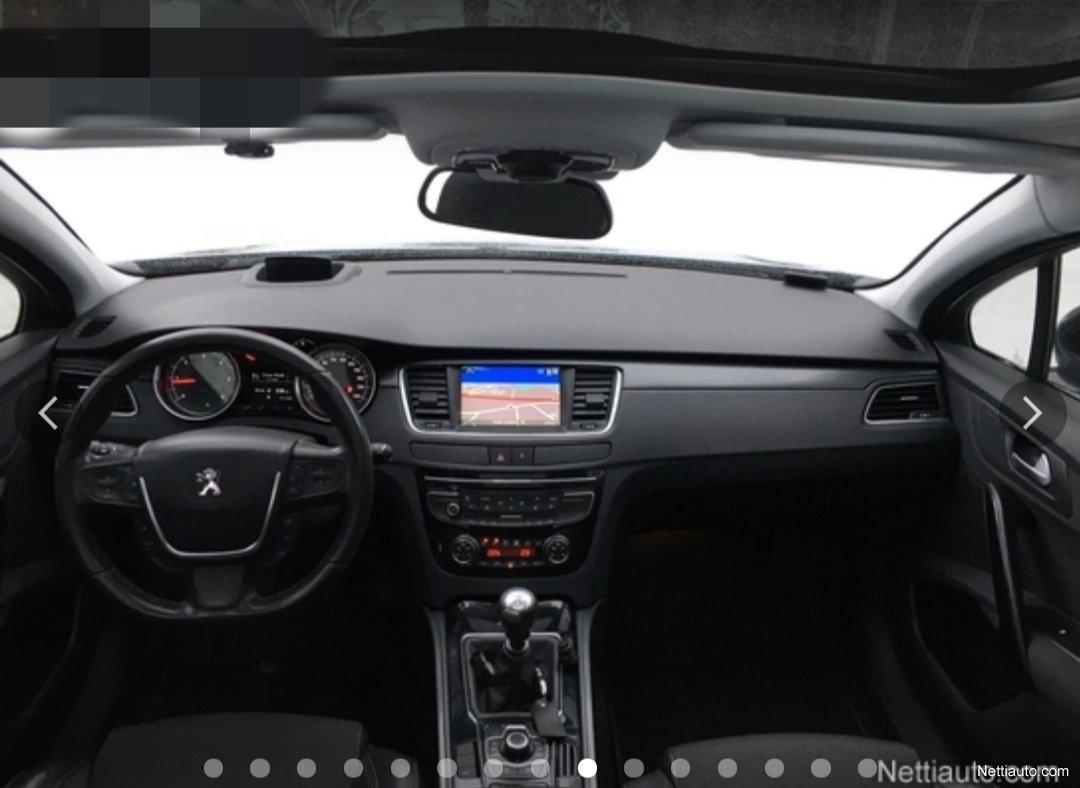The image size is (1080, 788).
Task: Select the seventh gallery pagination dot
Action: (x=493, y=768)
